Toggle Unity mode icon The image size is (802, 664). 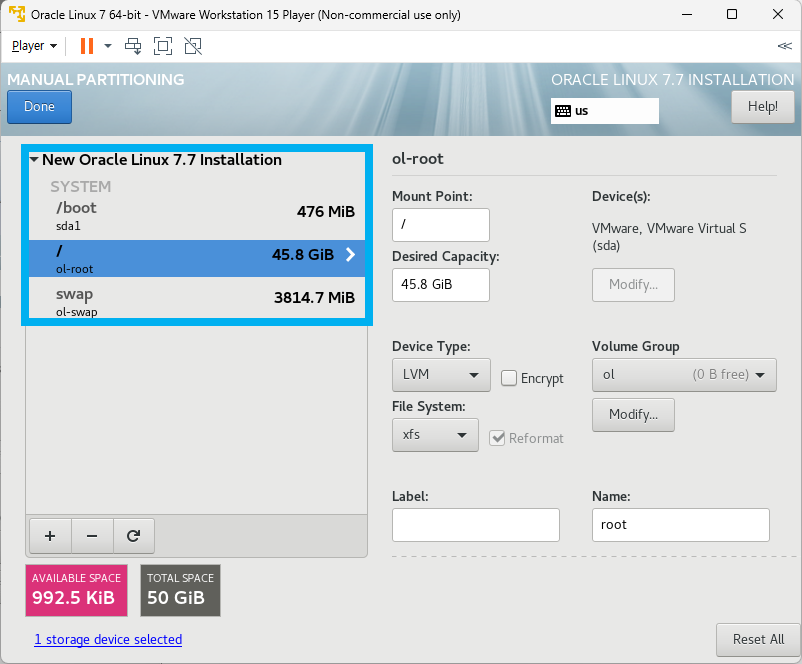pyautogui.click(x=193, y=46)
